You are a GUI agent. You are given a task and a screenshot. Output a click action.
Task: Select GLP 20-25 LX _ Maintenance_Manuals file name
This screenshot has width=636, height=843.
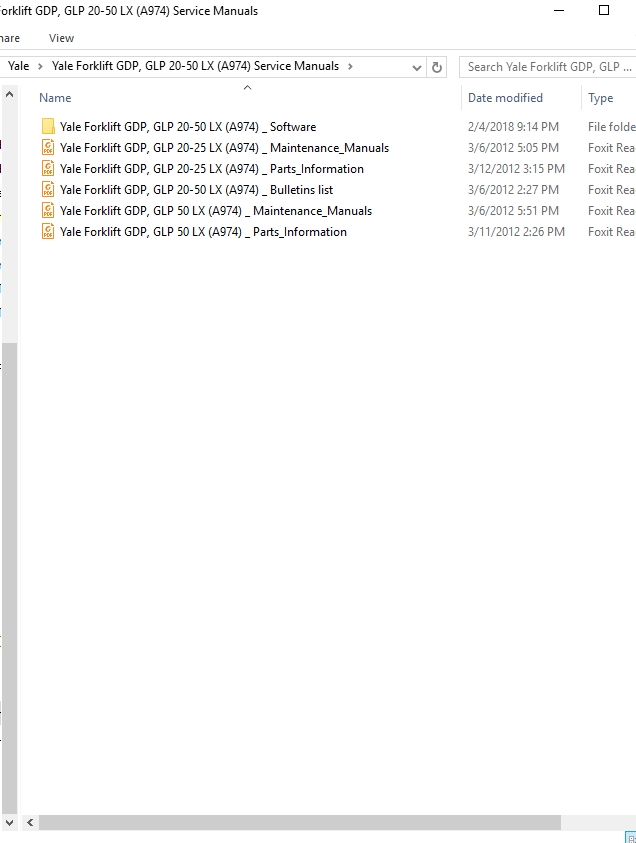(224, 148)
